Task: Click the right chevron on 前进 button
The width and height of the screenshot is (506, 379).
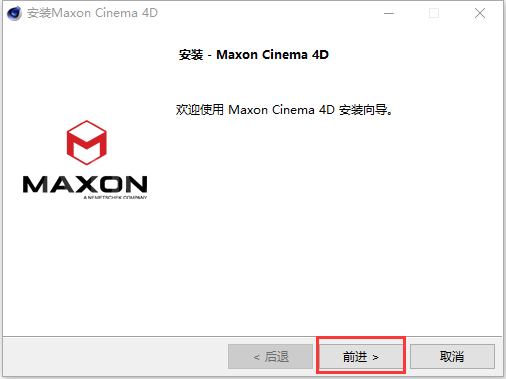Action: (376, 357)
